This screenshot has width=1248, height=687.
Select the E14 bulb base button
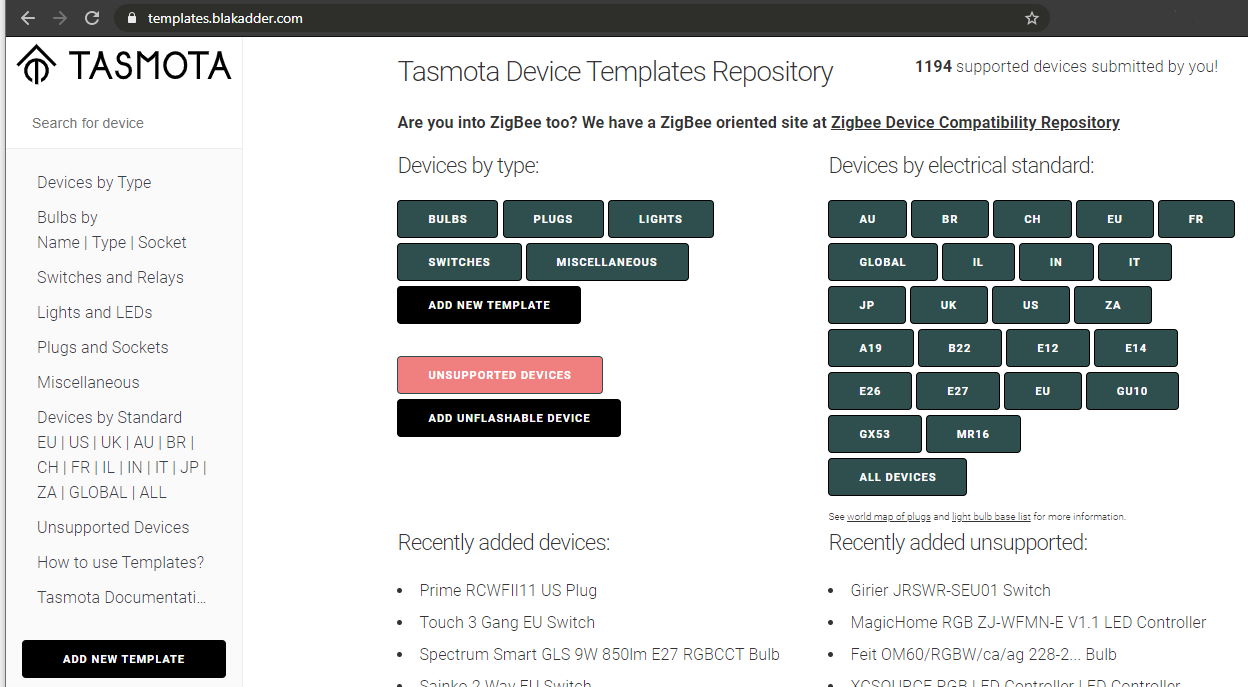tap(1136, 348)
